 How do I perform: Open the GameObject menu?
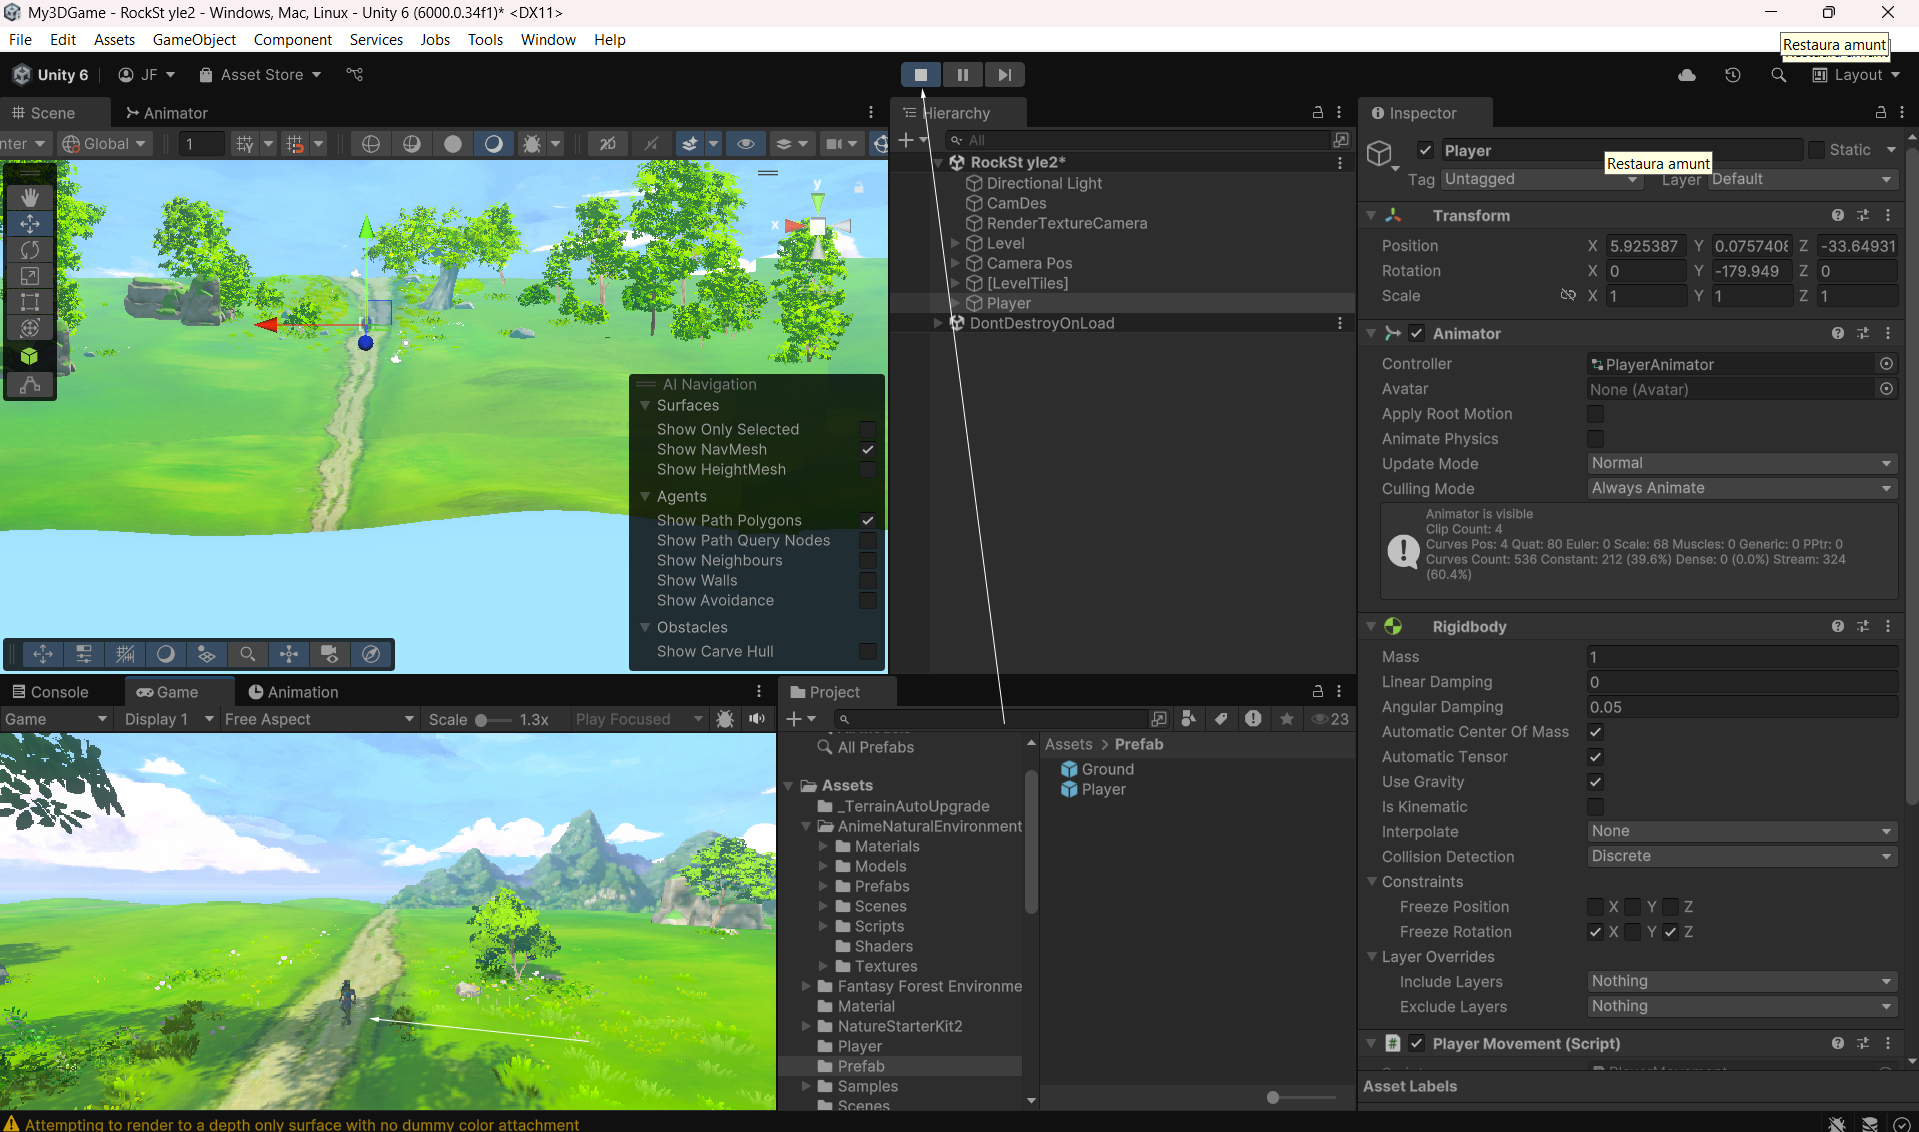tap(194, 40)
